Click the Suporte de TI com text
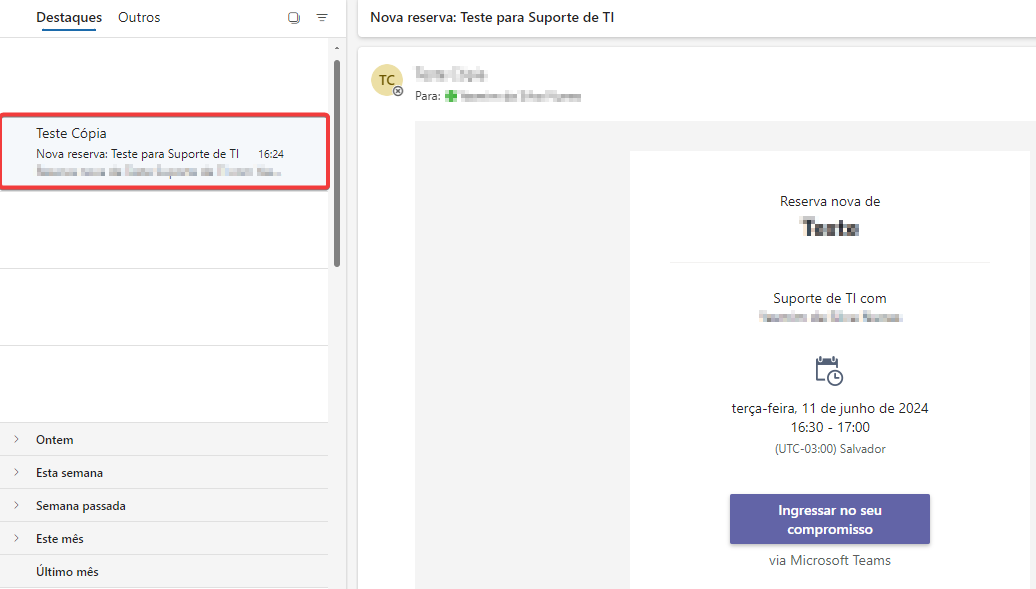This screenshot has width=1036, height=589. click(830, 299)
